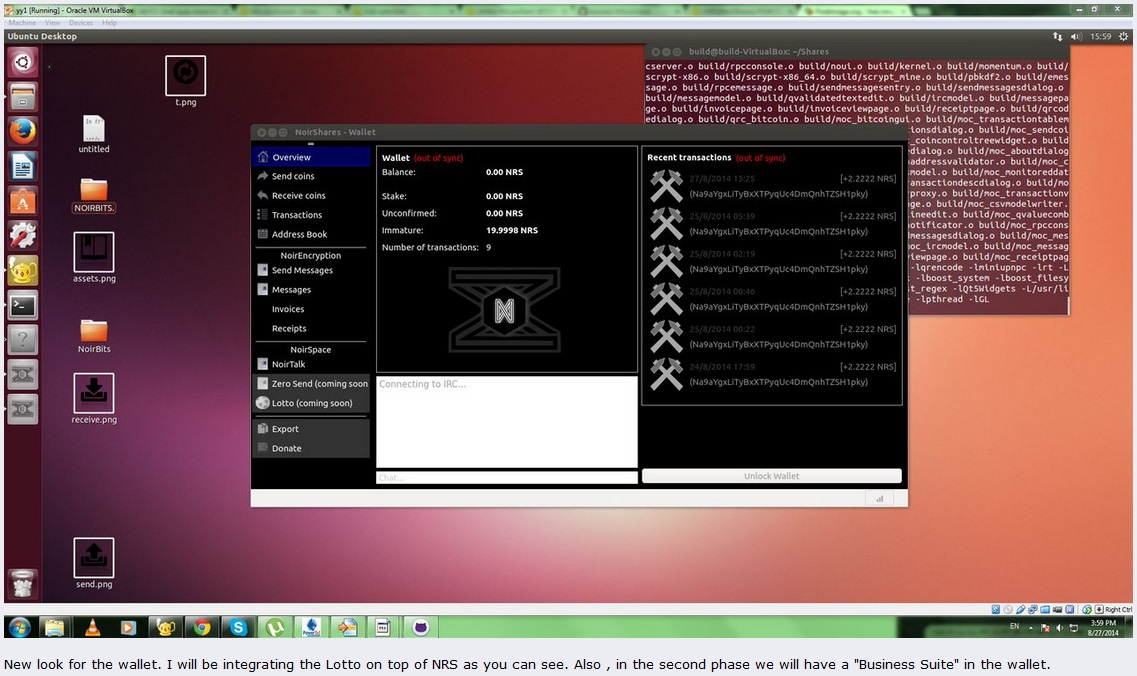Launch VLC media player from the taskbar
The image size is (1137, 676).
(x=92, y=627)
